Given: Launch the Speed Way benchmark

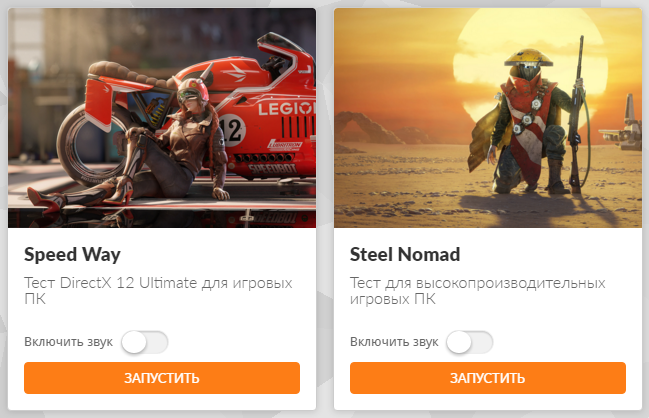Looking at the screenshot, I should tap(162, 378).
